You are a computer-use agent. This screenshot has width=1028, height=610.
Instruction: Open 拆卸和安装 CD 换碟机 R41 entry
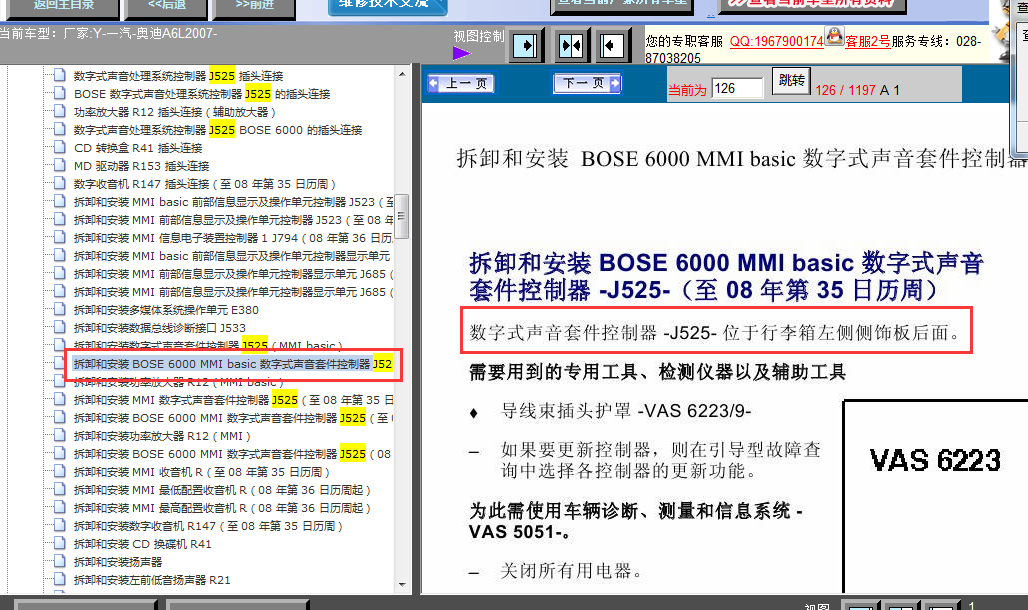pos(142,544)
